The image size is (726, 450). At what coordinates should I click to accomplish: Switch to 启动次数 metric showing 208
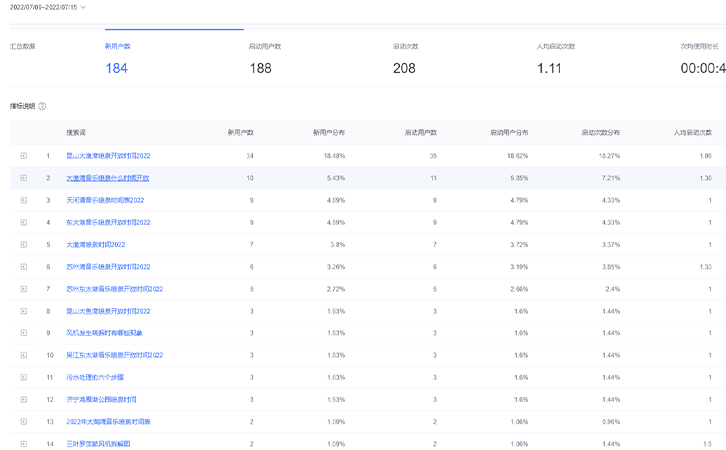405,59
